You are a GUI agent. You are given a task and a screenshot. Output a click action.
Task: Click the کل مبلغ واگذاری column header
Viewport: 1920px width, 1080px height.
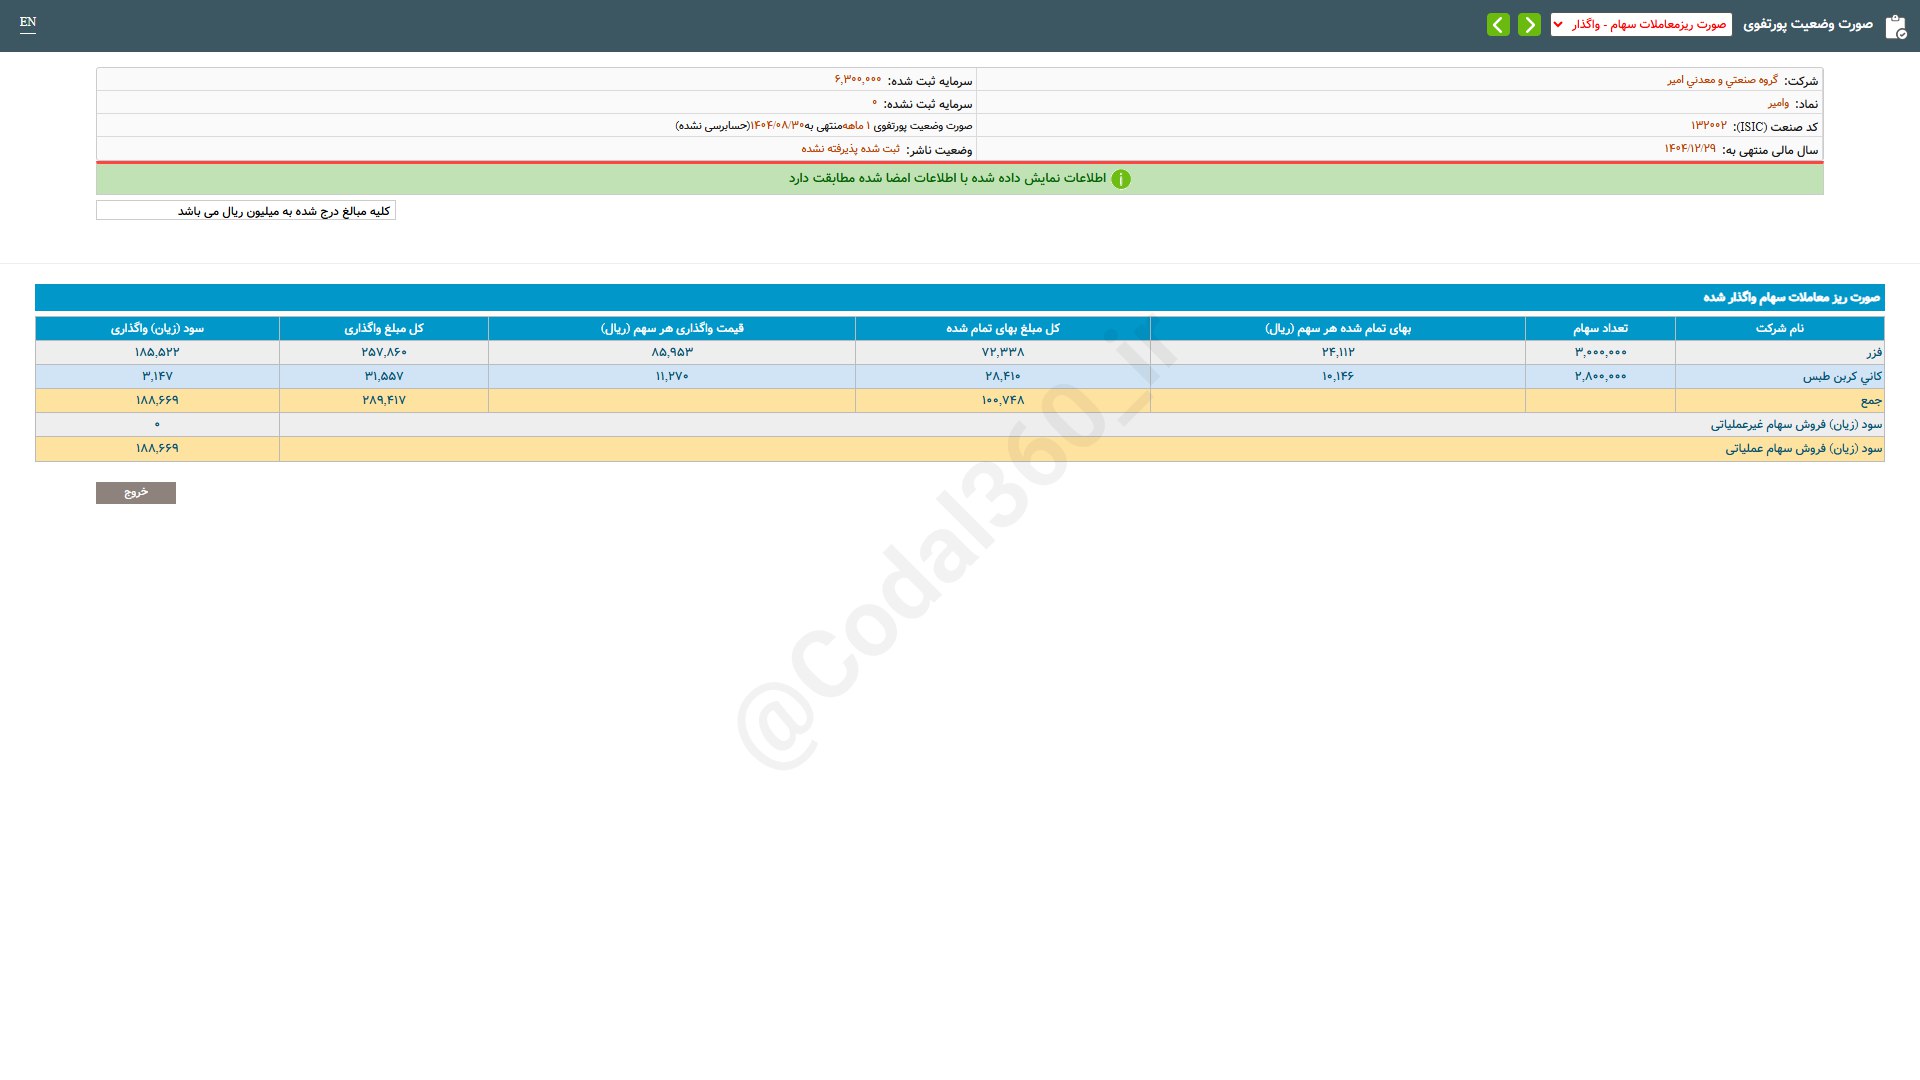click(x=384, y=328)
